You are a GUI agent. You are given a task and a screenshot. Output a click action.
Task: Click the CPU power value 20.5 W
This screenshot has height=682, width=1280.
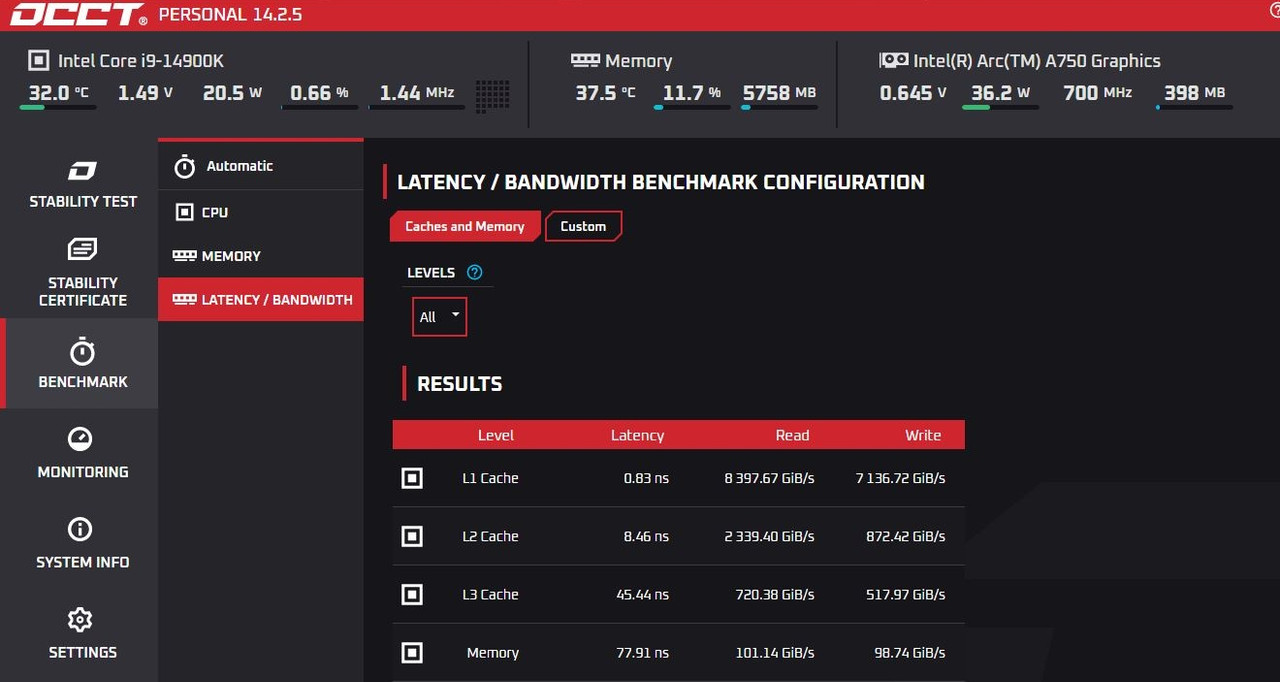pos(232,92)
